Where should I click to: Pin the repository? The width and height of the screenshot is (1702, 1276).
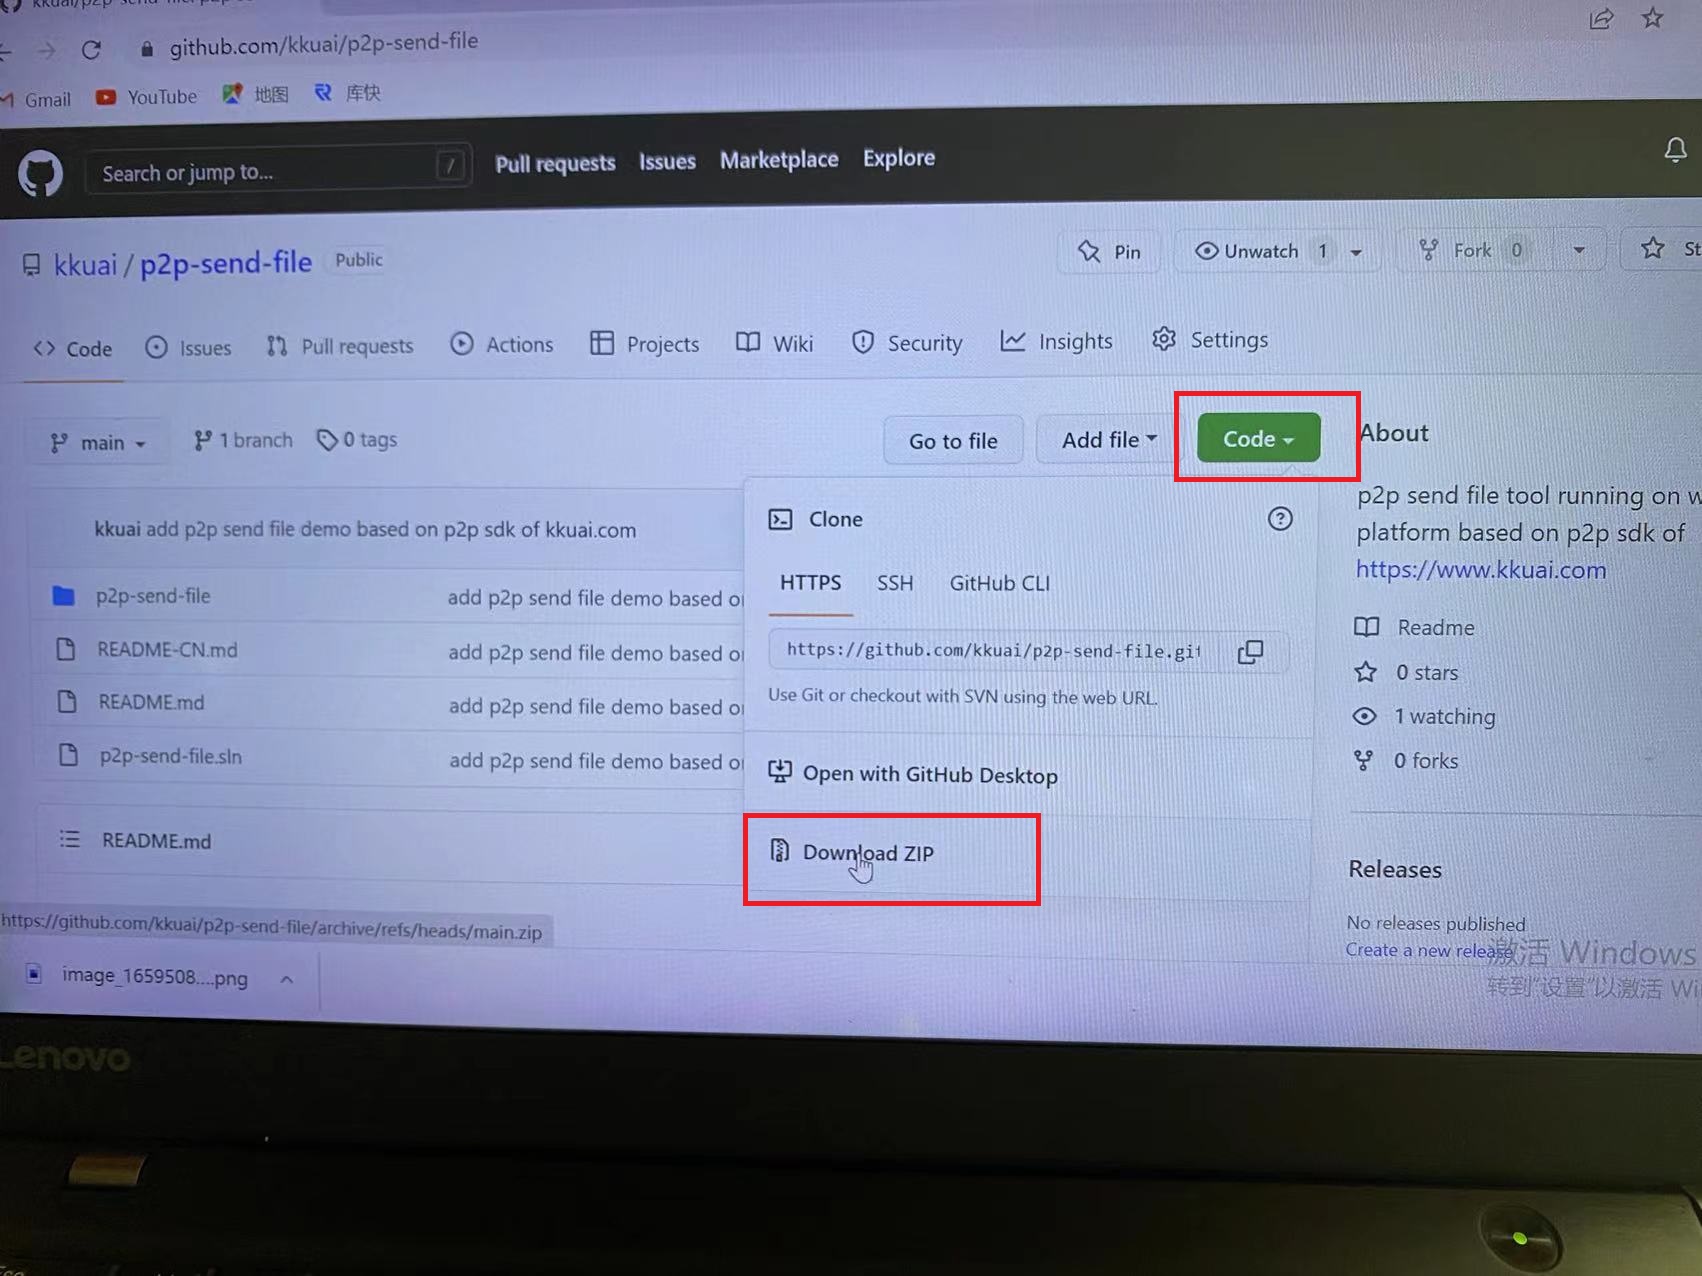tap(1109, 251)
